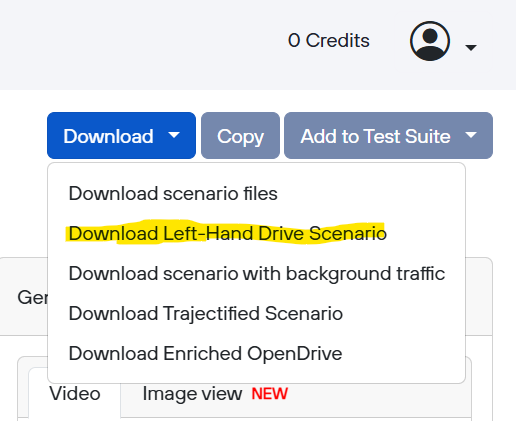Select Download Left-Hand Drive Scenario
The height and width of the screenshot is (421, 516).
[256, 233]
